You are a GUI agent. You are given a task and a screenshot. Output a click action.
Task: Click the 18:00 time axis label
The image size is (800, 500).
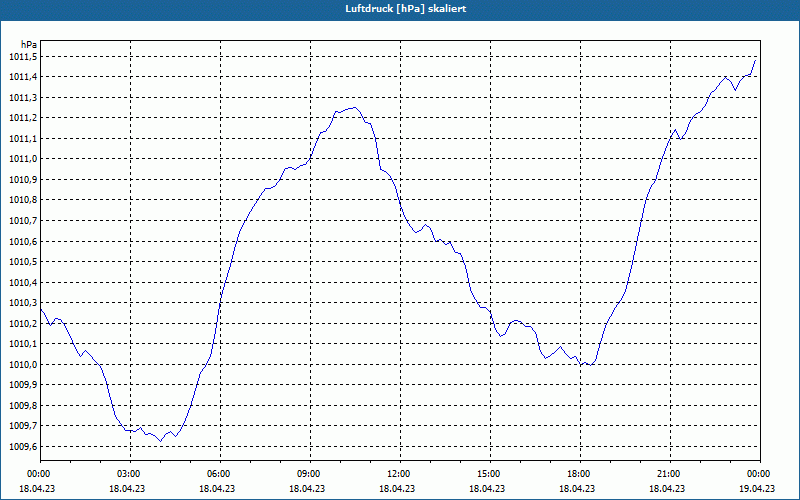tap(580, 474)
